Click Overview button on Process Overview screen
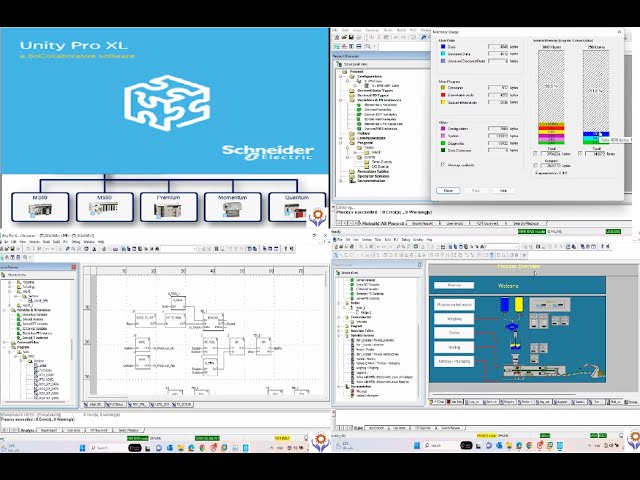Screen dimensions: 640x480 click(x=454, y=285)
